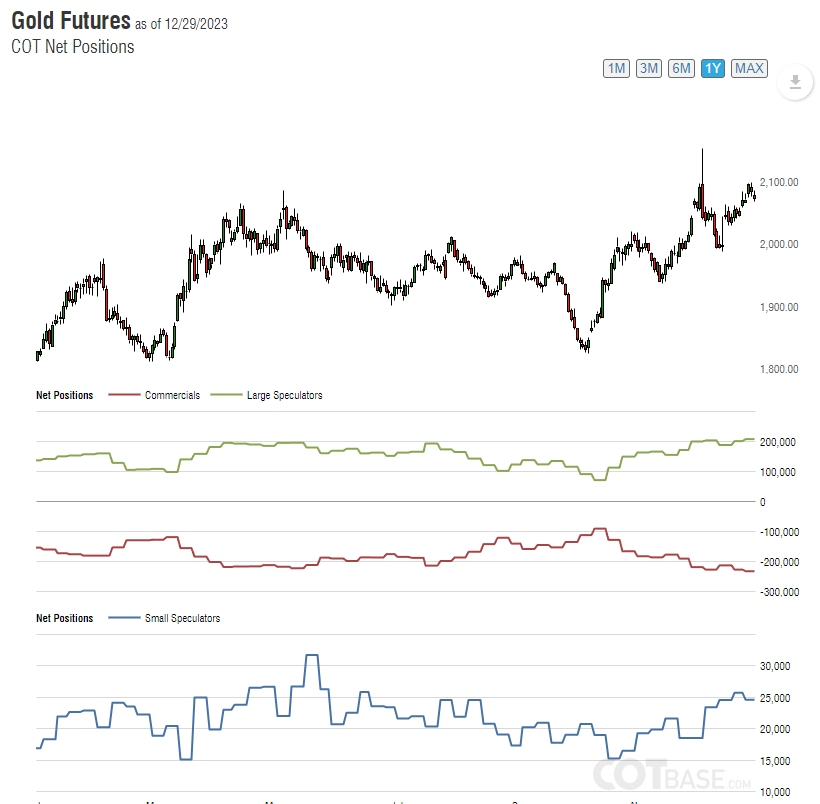Click the blue Small Speculators legend line marker
This screenshot has width=820, height=804.
[x=122, y=618]
